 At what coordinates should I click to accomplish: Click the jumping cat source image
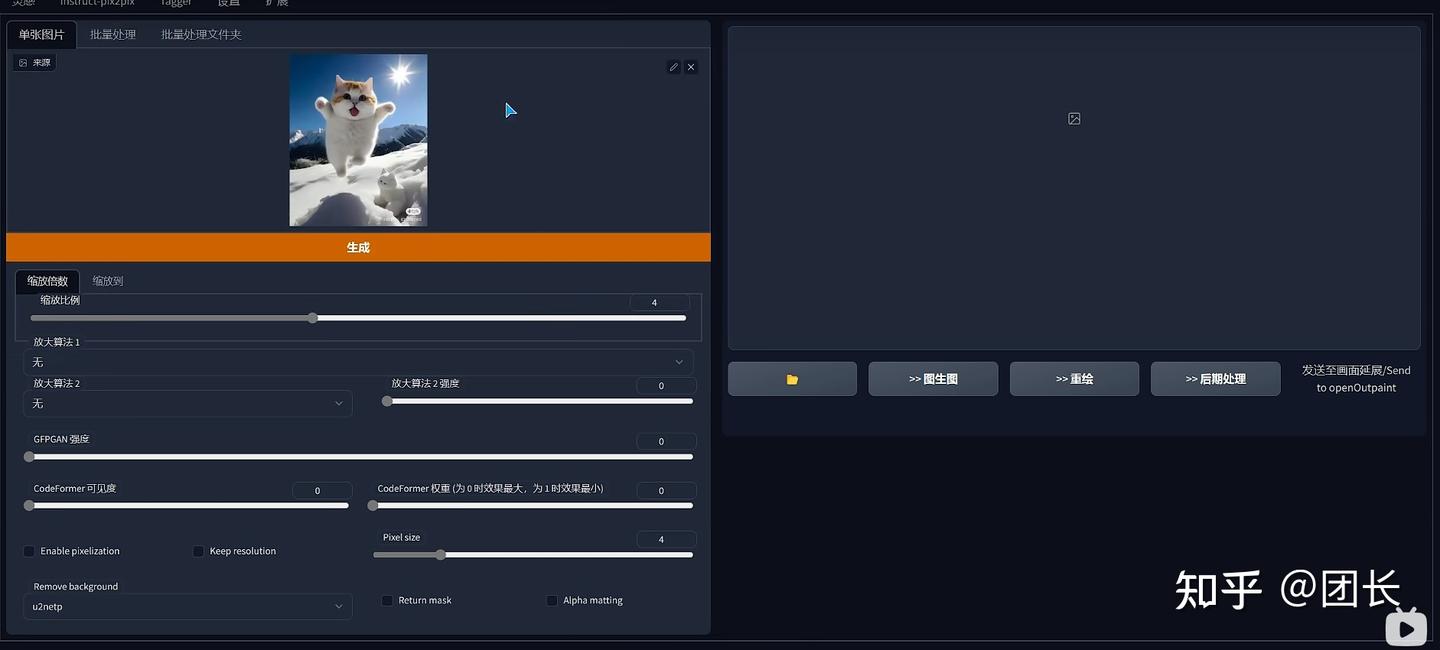[358, 140]
